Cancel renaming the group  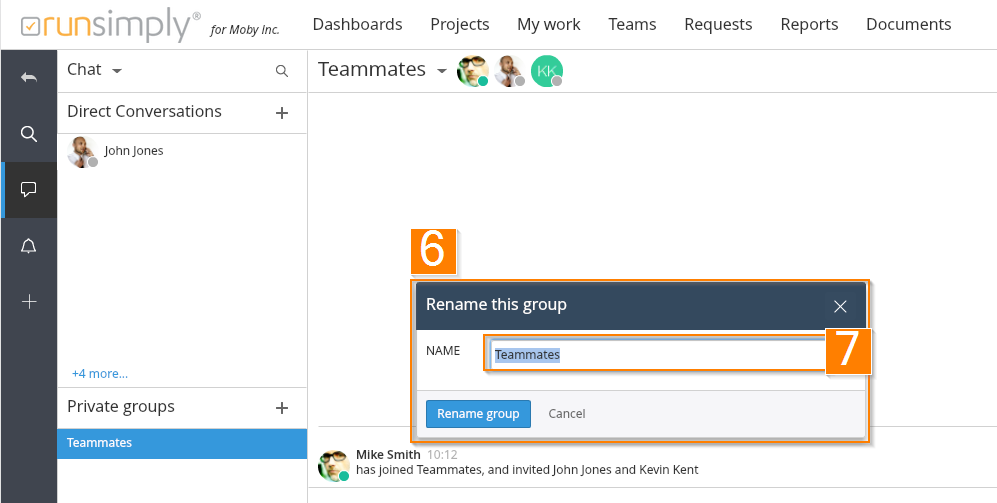coord(567,414)
